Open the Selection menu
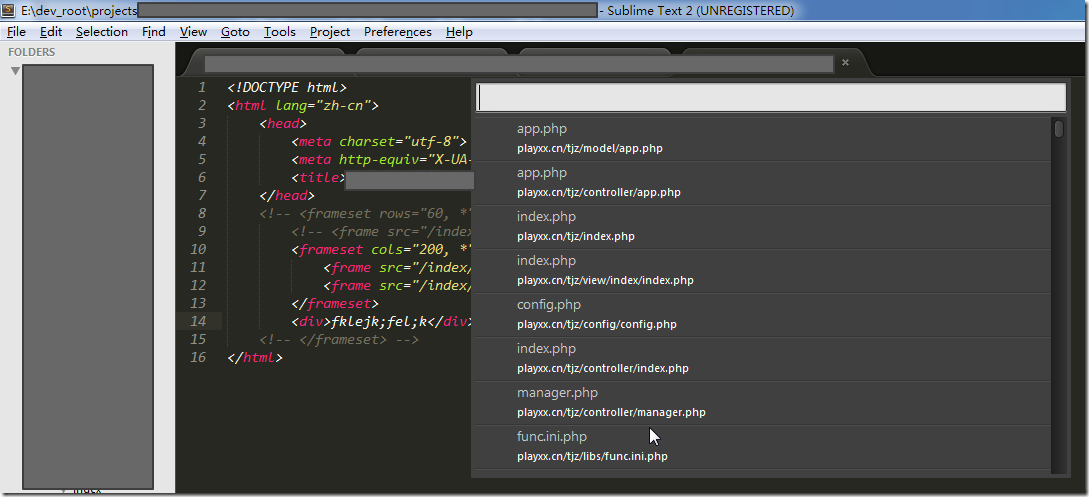The image size is (1089, 497). click(101, 32)
